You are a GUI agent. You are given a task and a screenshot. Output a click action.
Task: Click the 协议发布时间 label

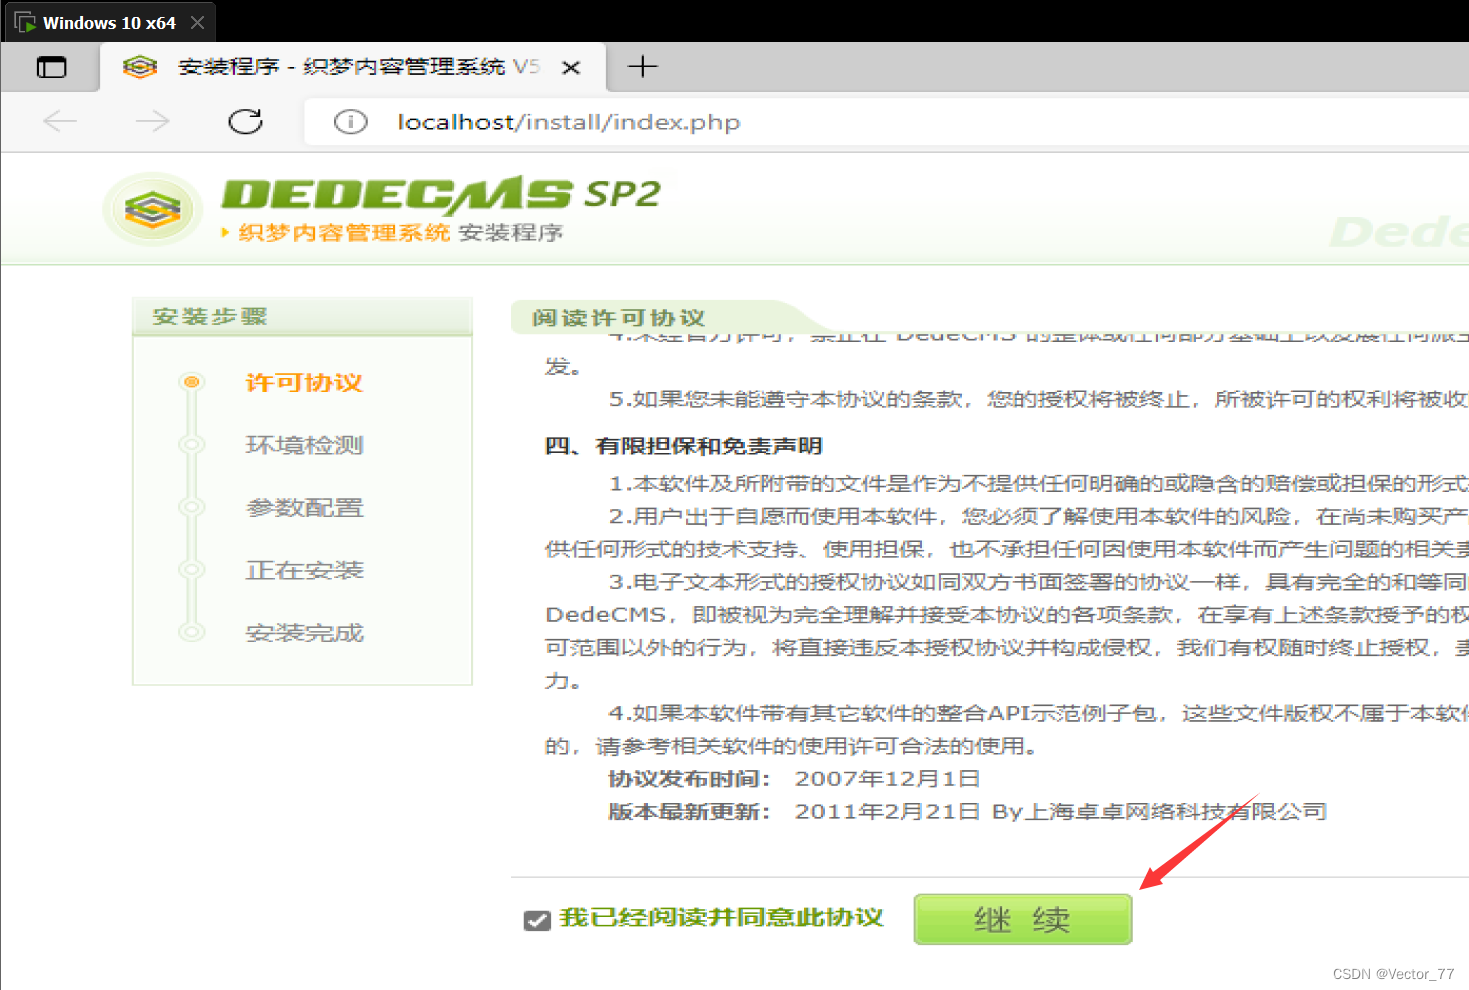click(689, 779)
